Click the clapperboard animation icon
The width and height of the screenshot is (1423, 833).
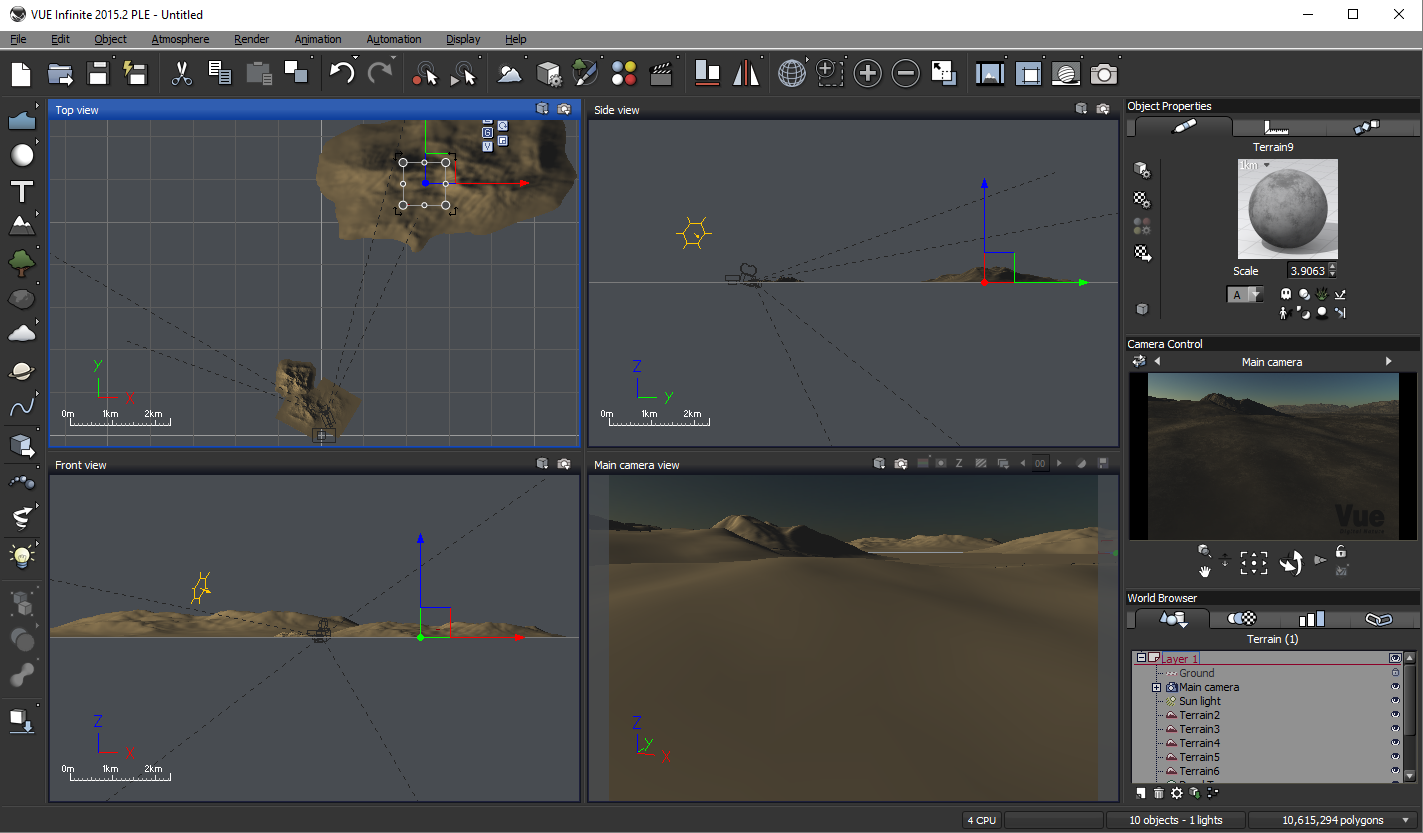pos(660,73)
